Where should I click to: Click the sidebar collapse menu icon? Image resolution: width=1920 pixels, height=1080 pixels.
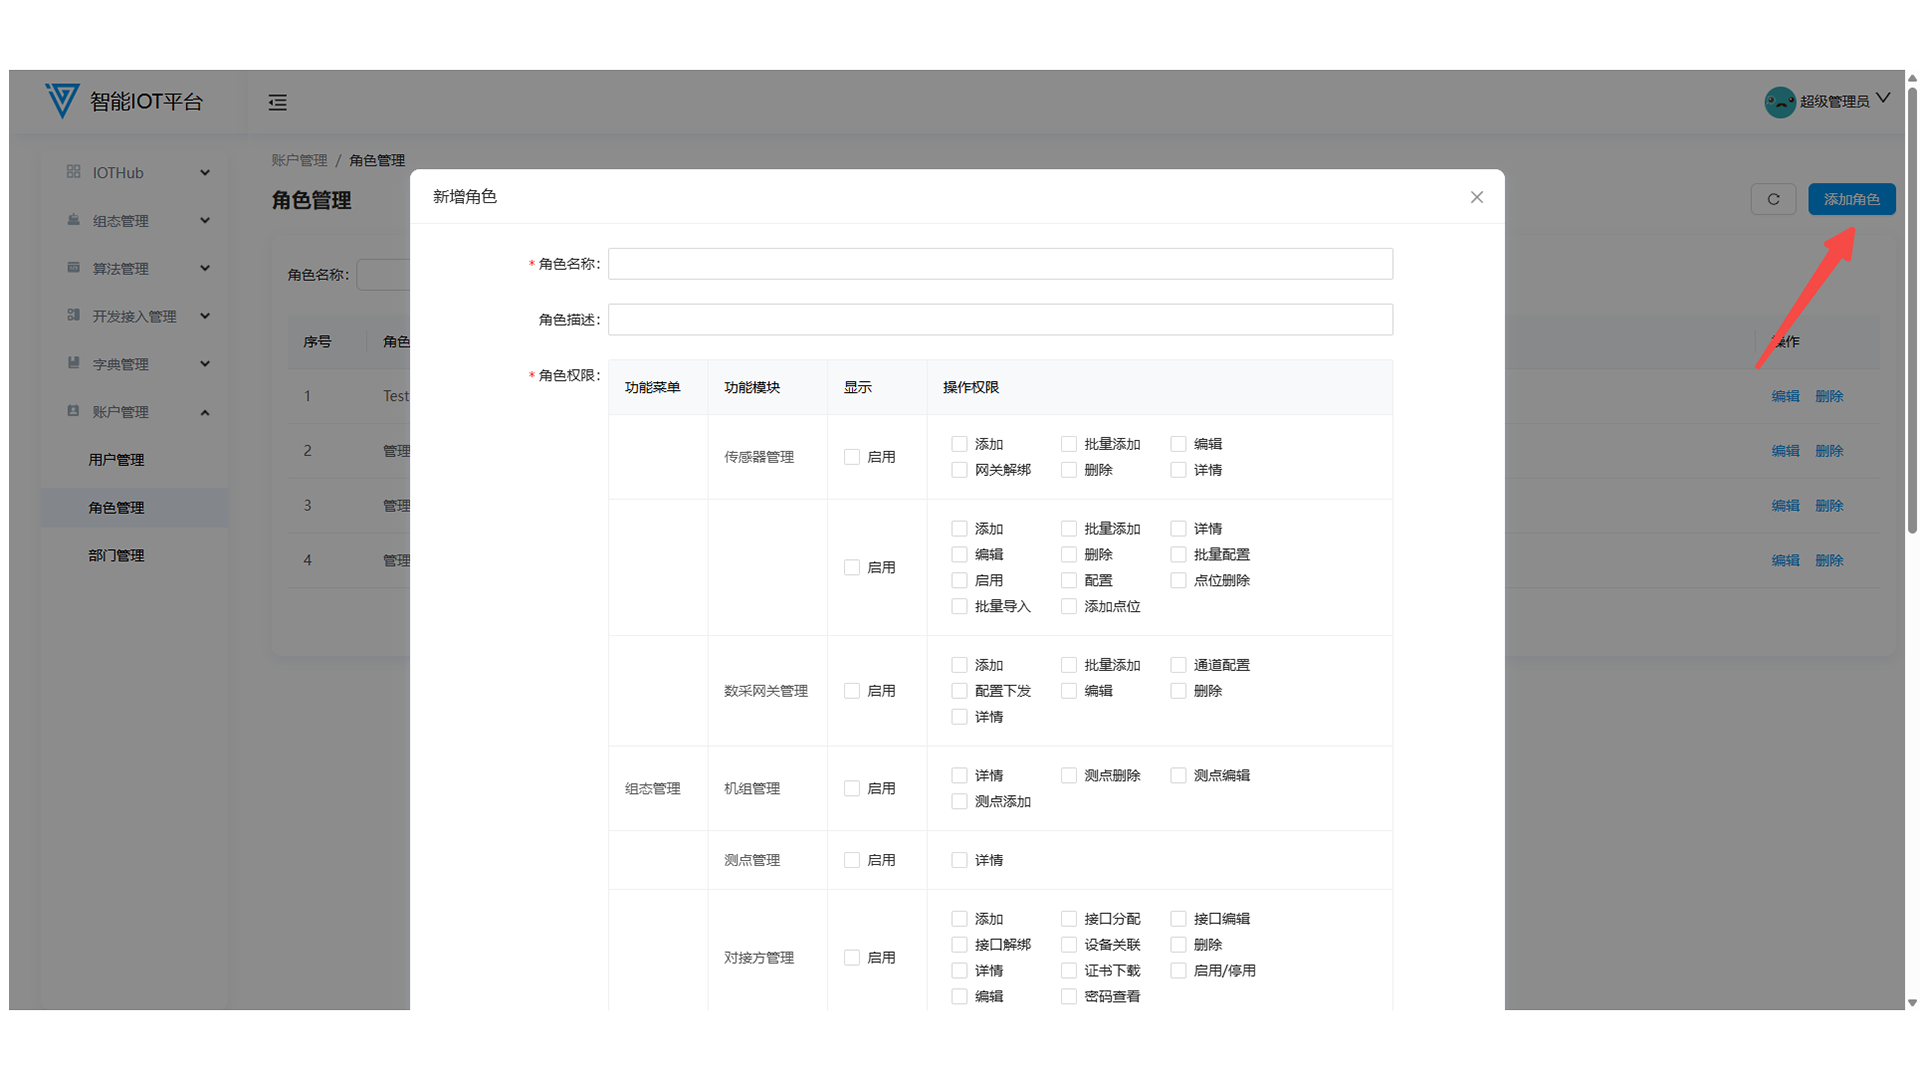(x=277, y=102)
